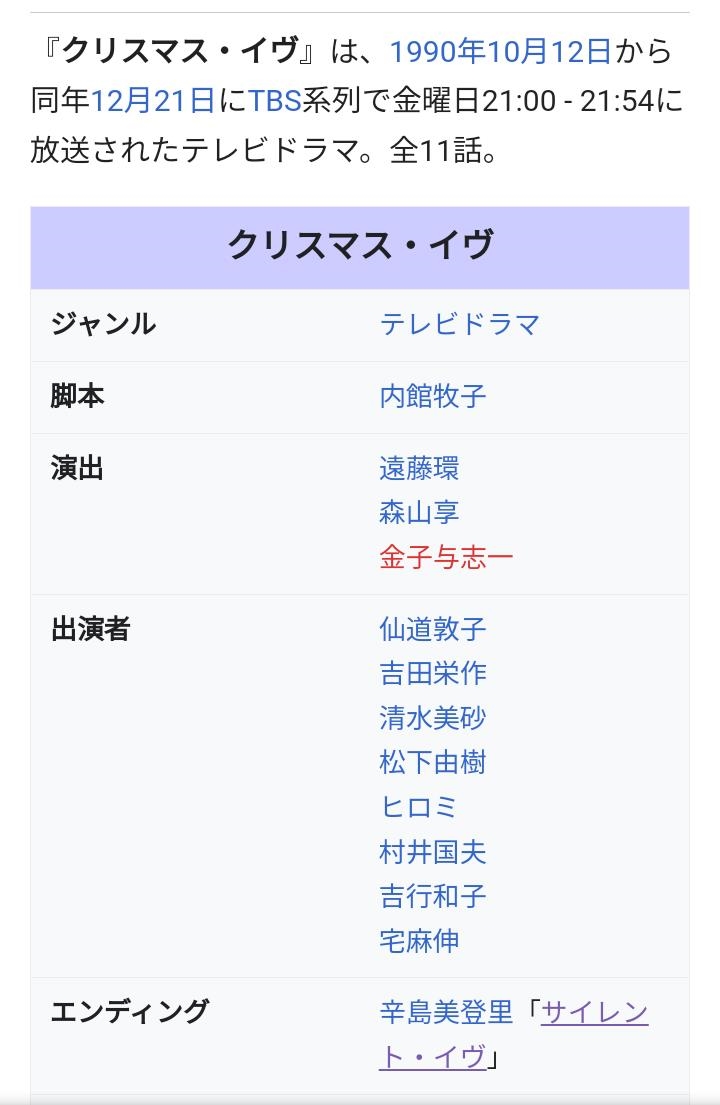The image size is (720, 1105).
Task: Open 清水美砂 cast link
Action: pyautogui.click(x=433, y=718)
